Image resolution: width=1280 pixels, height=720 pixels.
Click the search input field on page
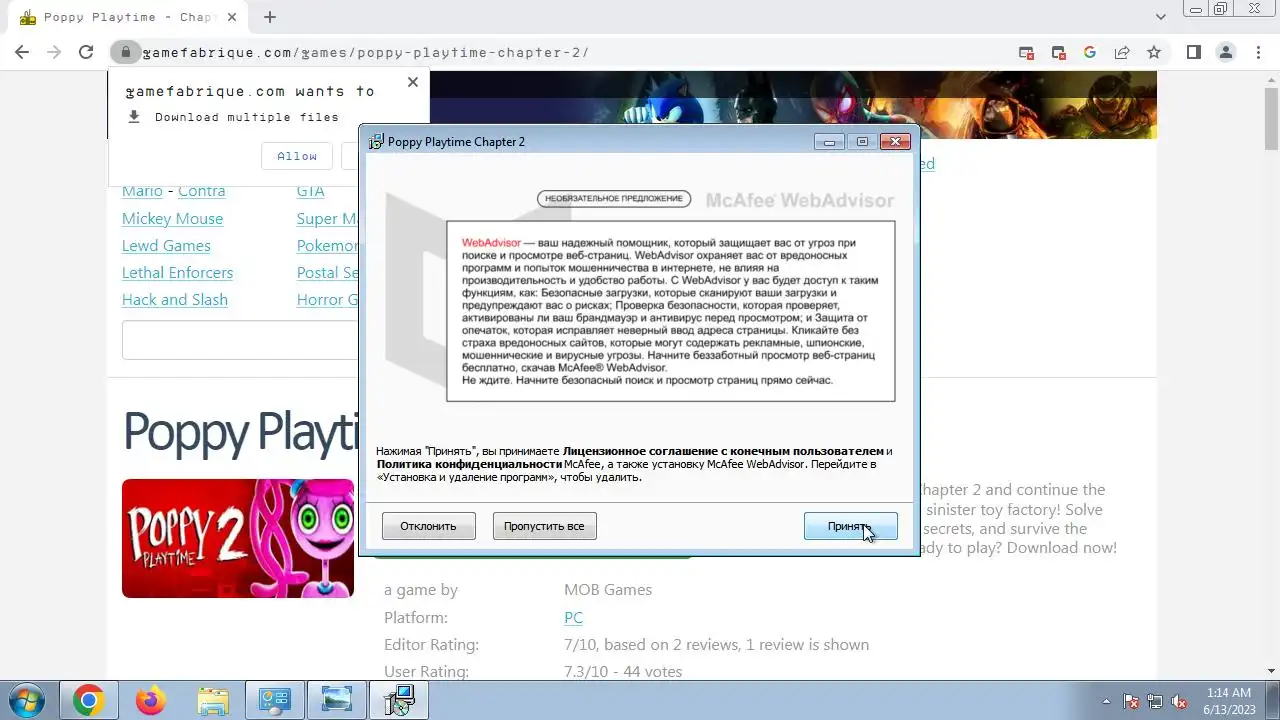[x=240, y=340]
